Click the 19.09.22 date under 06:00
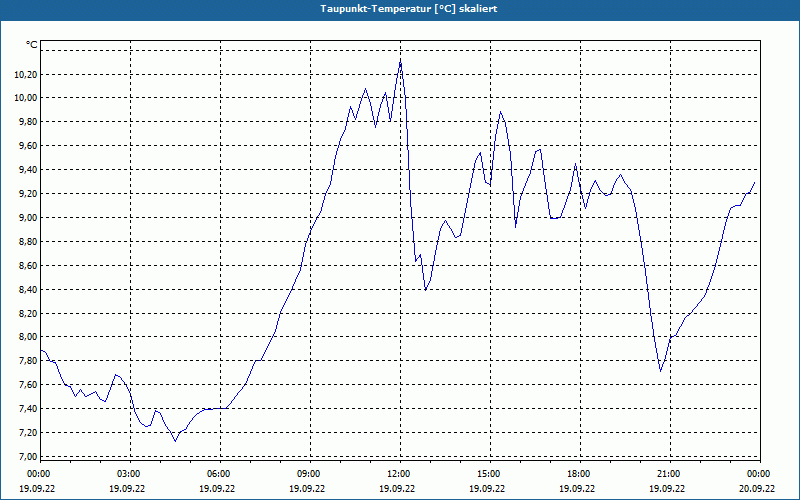Screen dimensions: 800x500 click(217, 488)
